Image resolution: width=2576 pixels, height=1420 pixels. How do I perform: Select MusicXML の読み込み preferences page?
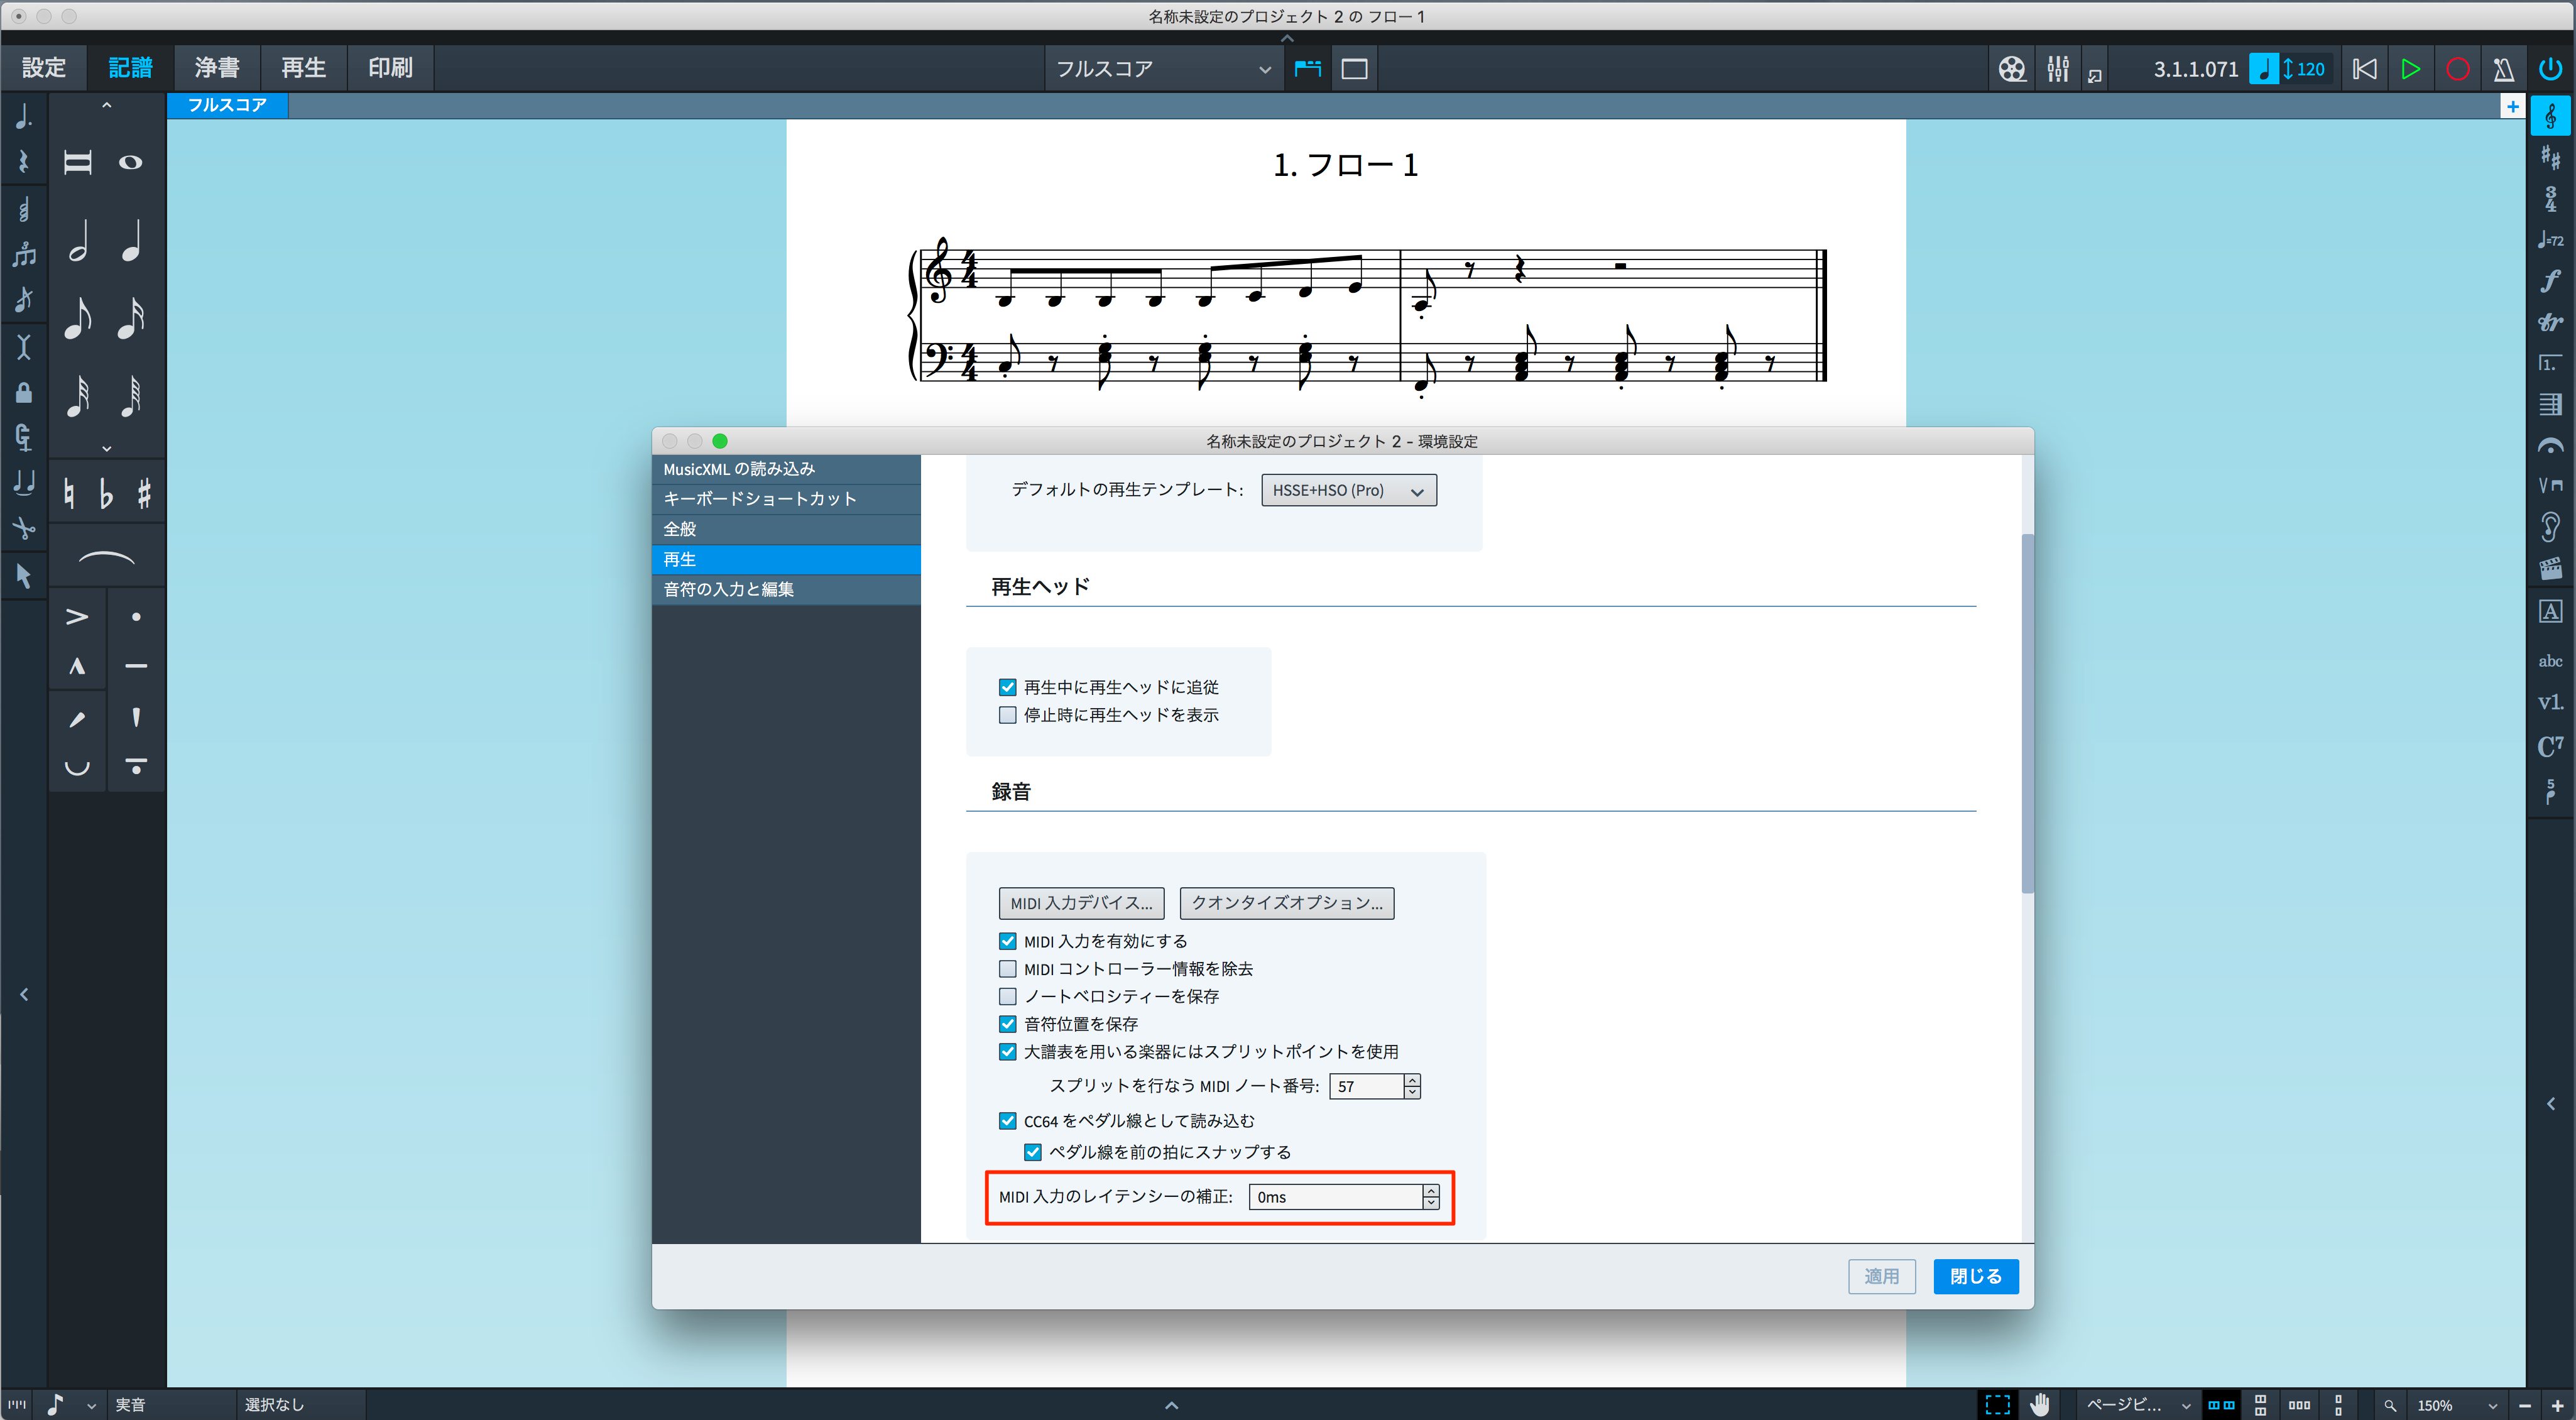786,469
